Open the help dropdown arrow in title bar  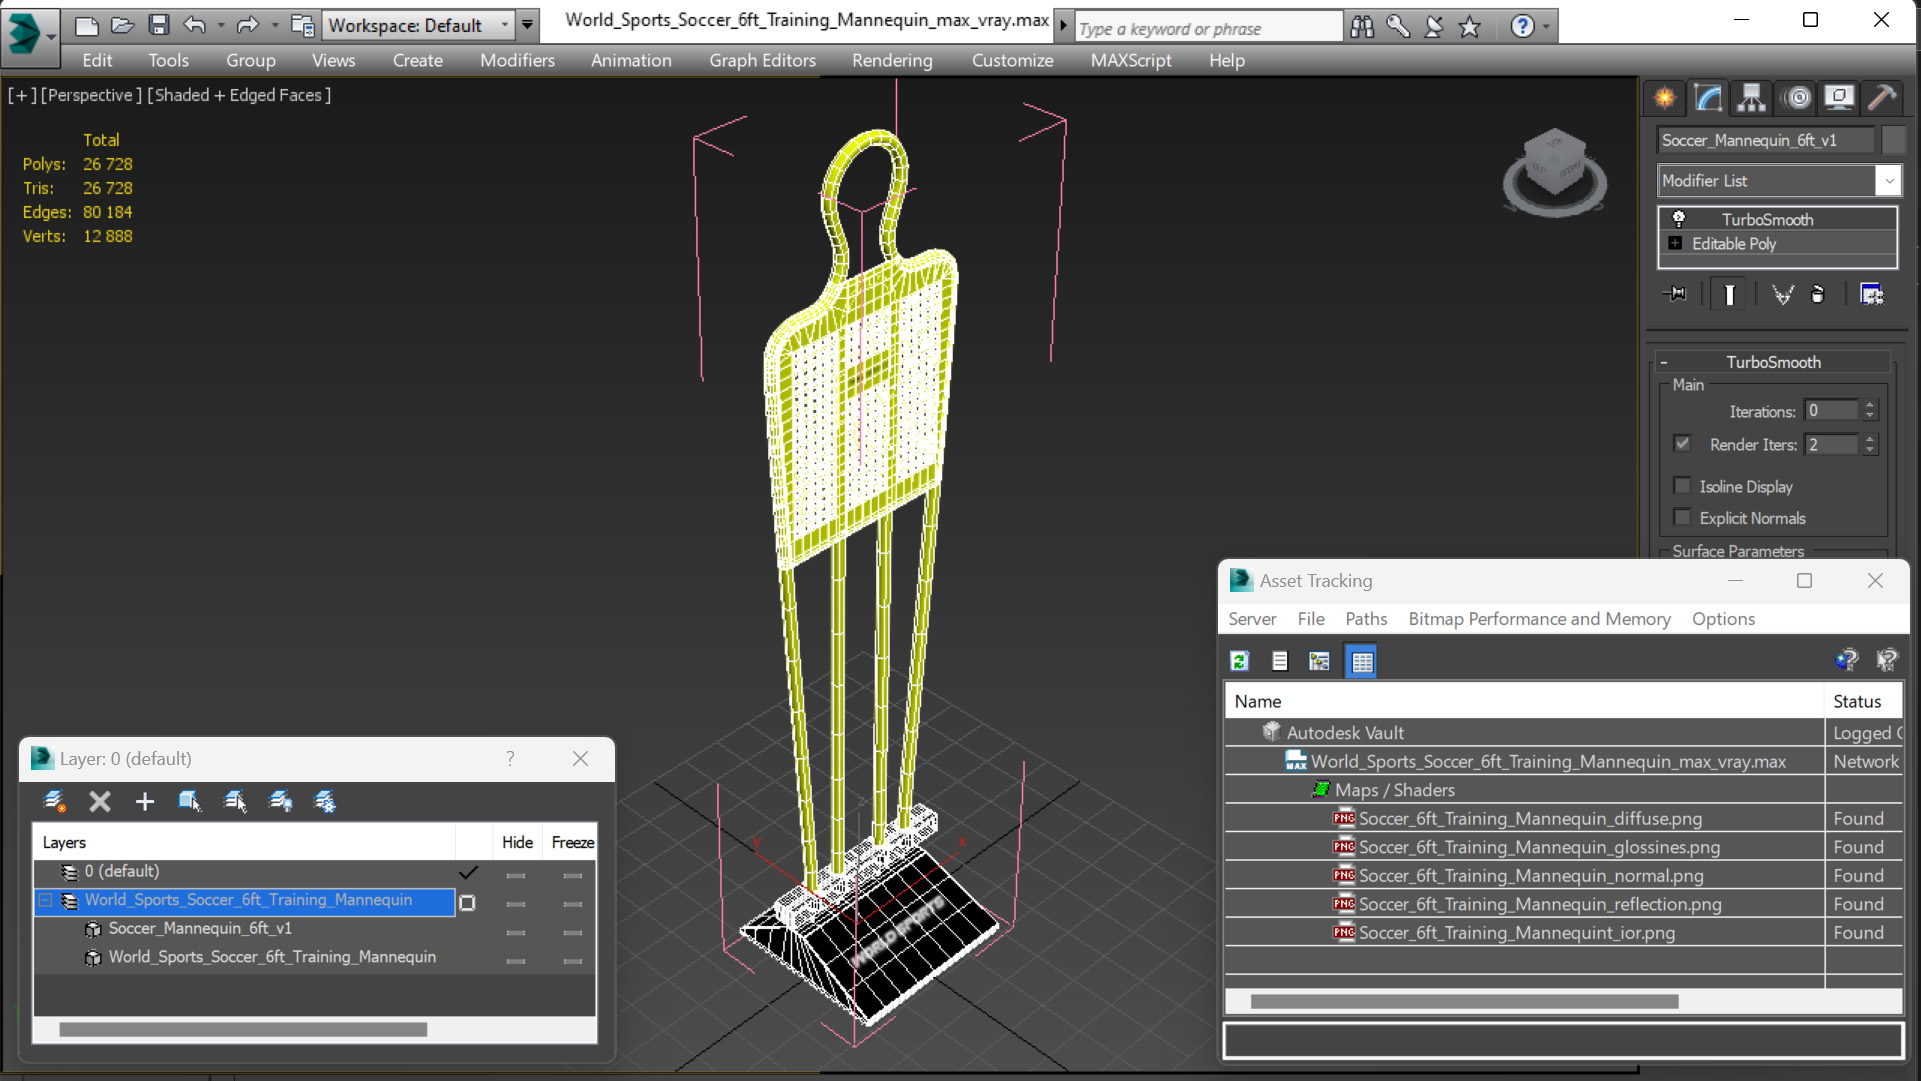click(x=1546, y=27)
